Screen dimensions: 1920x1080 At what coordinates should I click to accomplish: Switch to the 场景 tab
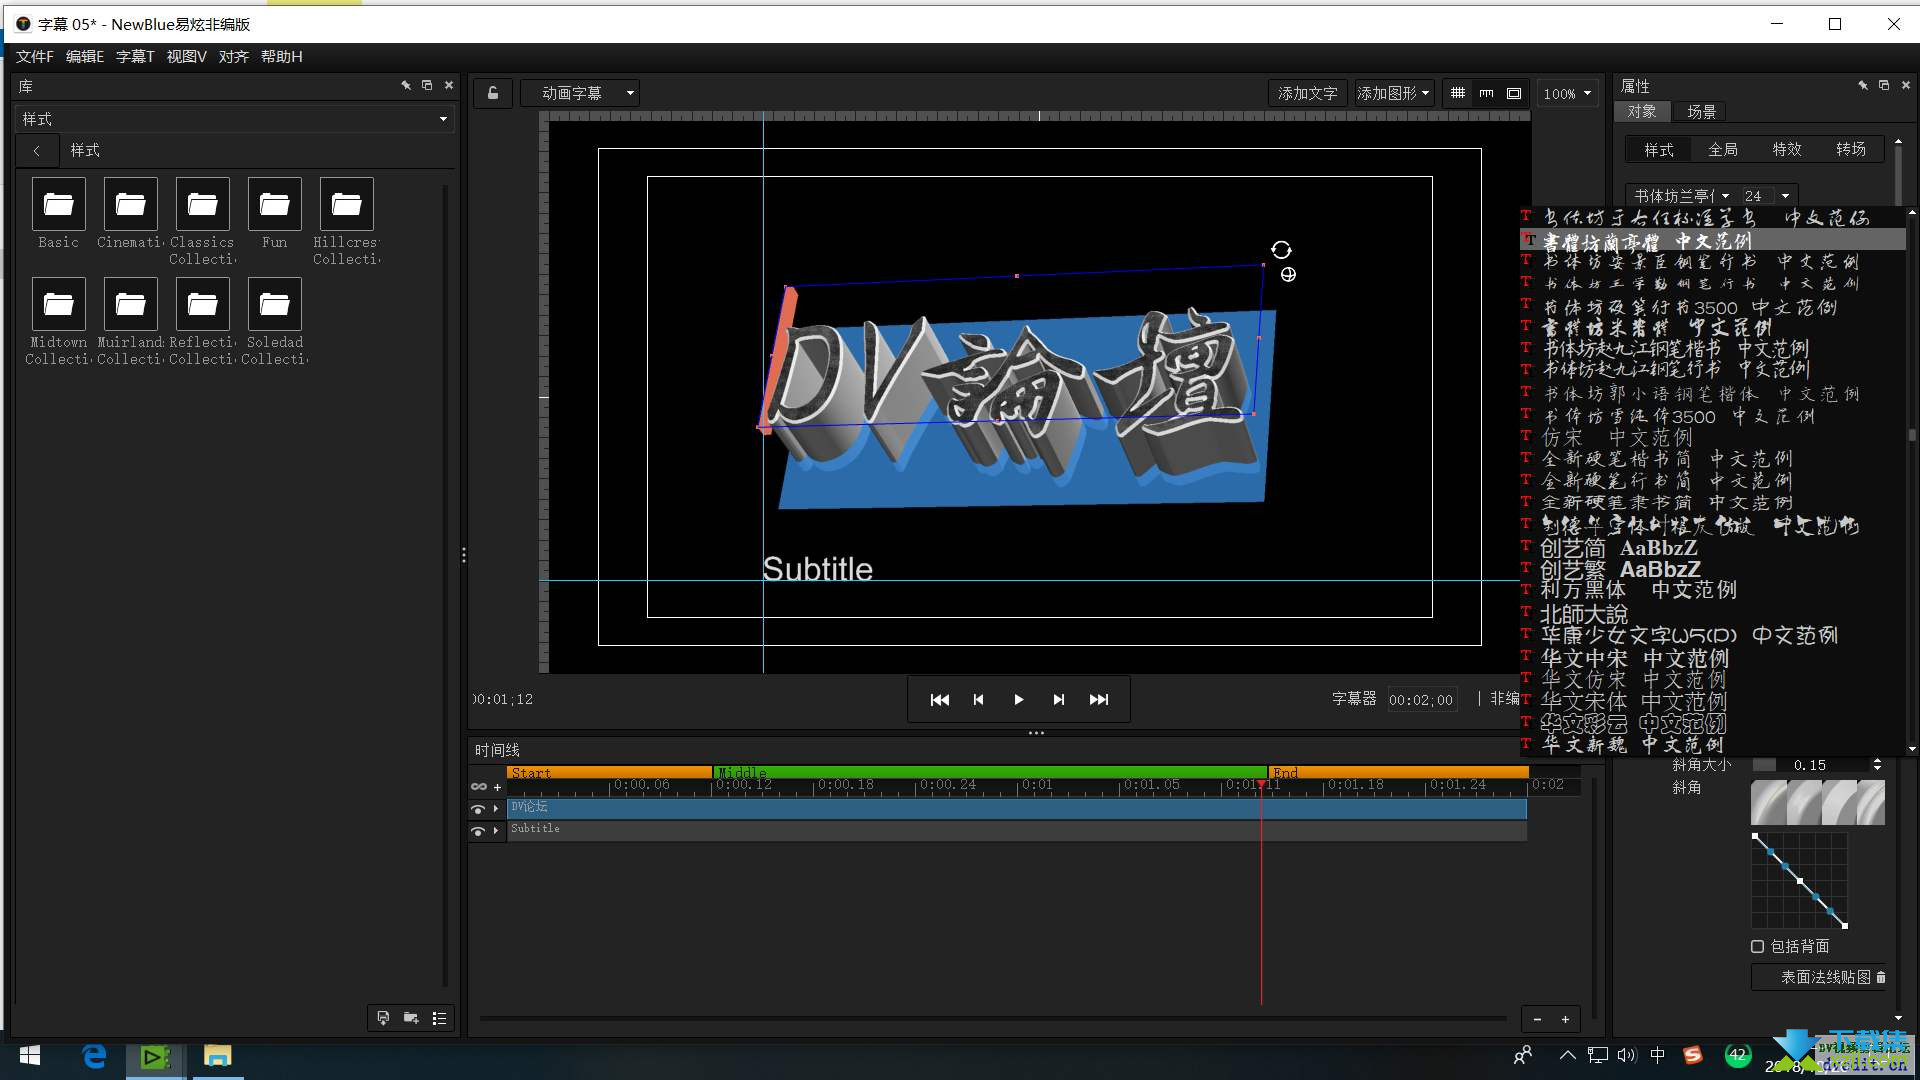click(1701, 112)
